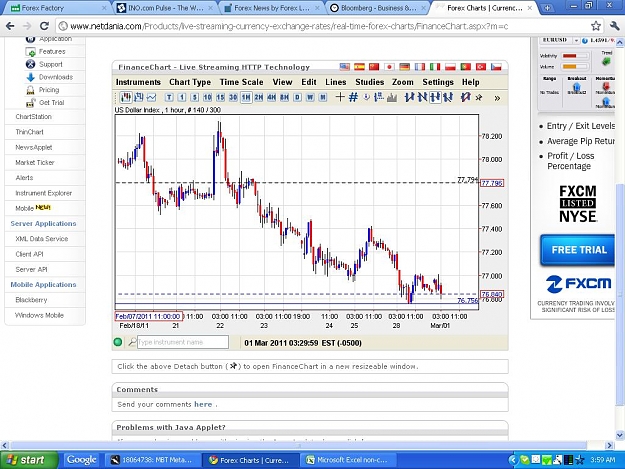Switch to tick (T) time scale
The height and width of the screenshot is (469, 625).
[169, 98]
